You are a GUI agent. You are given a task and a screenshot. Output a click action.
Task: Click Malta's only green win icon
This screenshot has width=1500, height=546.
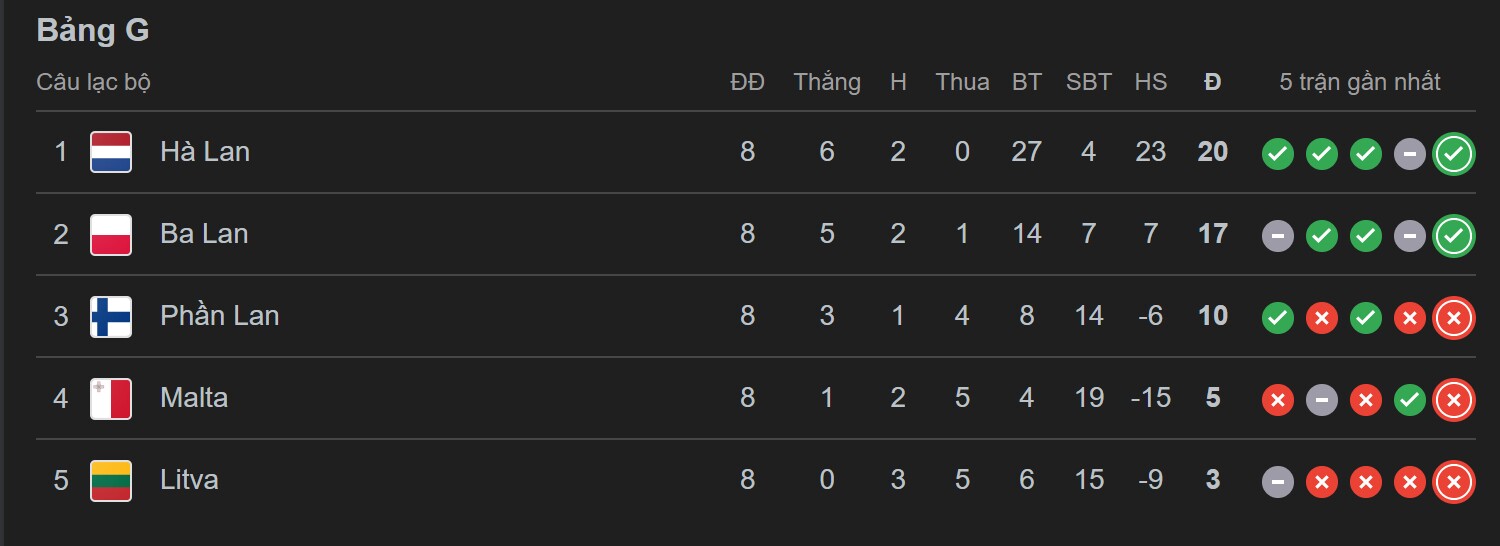point(1410,400)
